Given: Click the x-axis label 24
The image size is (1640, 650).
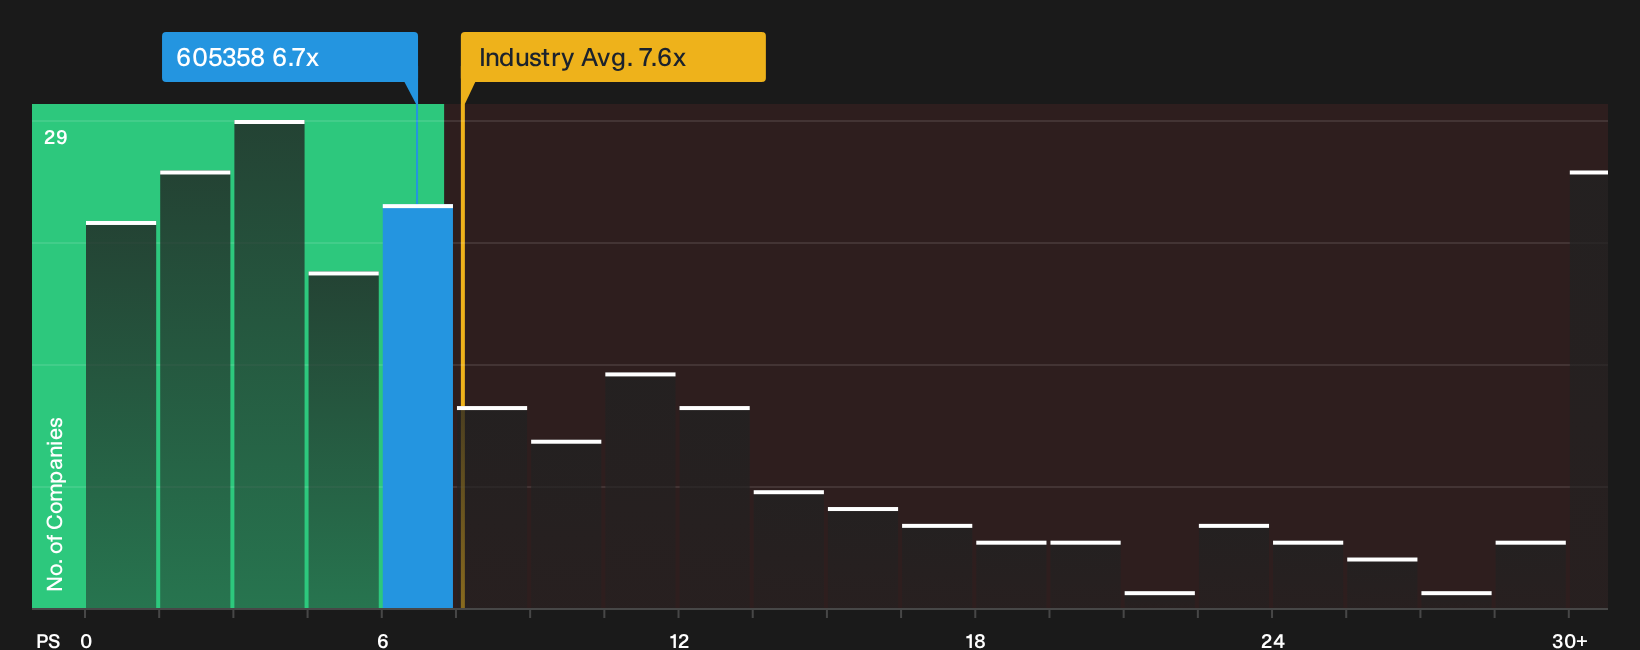Looking at the screenshot, I should click(1272, 640).
